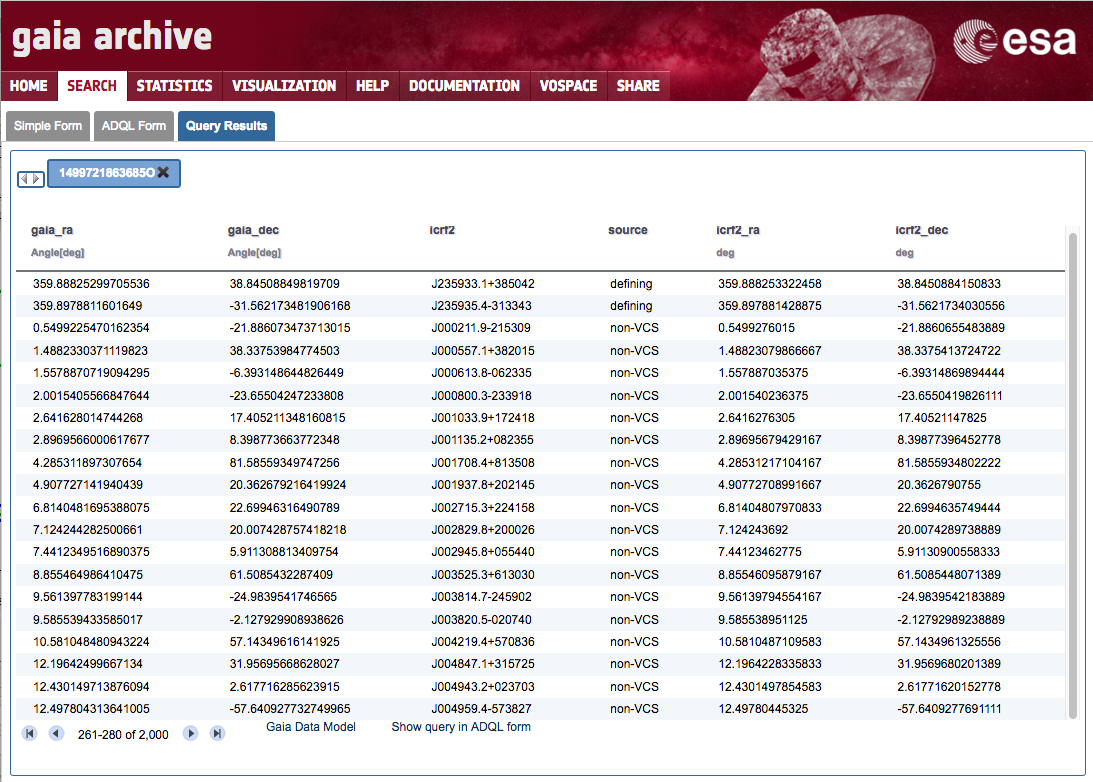Click the ESA logo

click(1014, 41)
